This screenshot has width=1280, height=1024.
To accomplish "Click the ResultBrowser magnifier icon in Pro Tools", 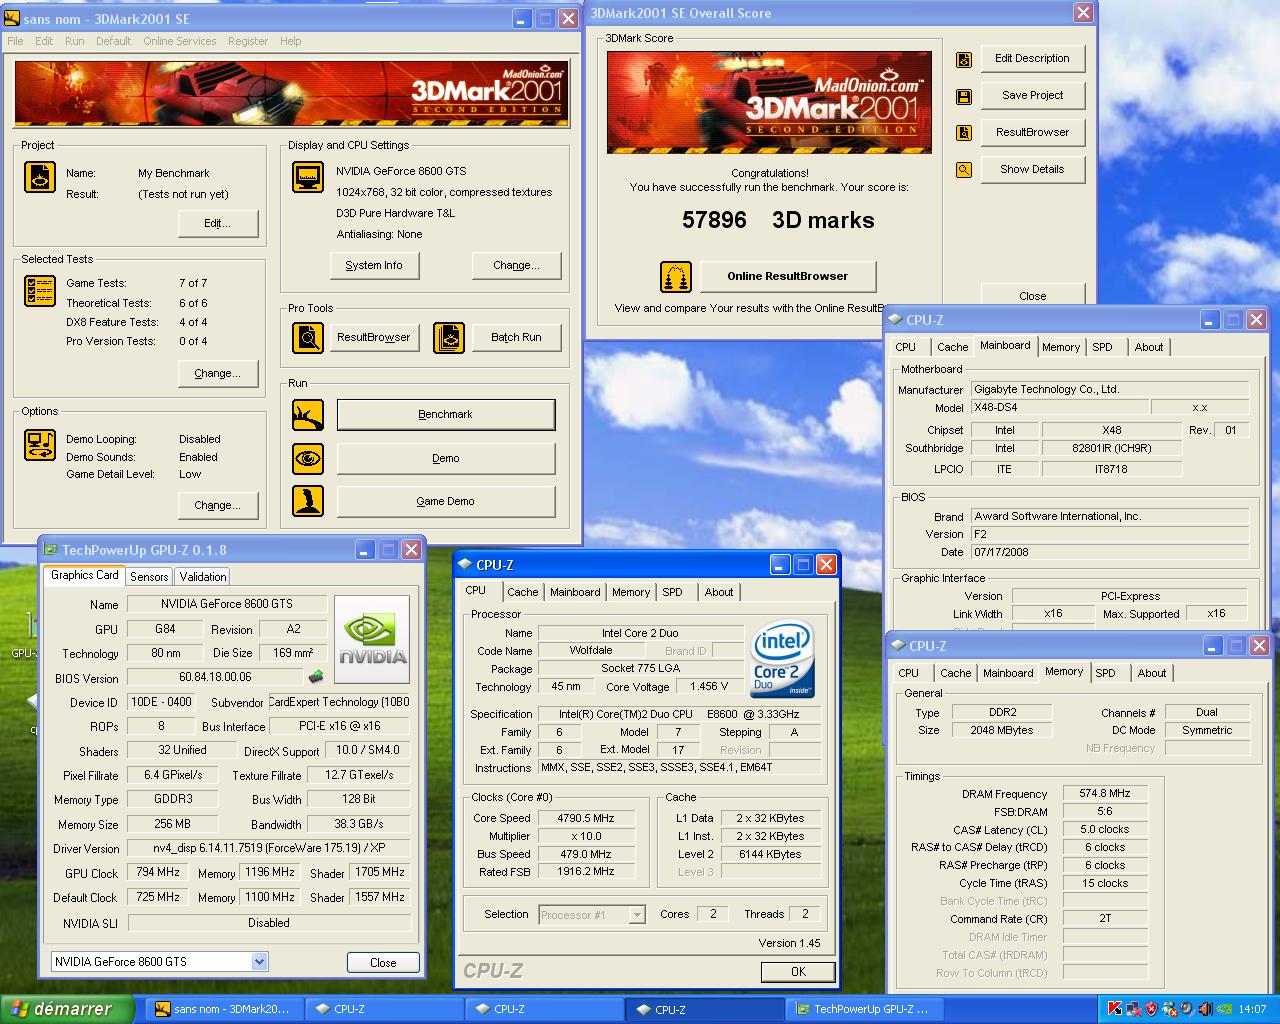I will [x=307, y=338].
